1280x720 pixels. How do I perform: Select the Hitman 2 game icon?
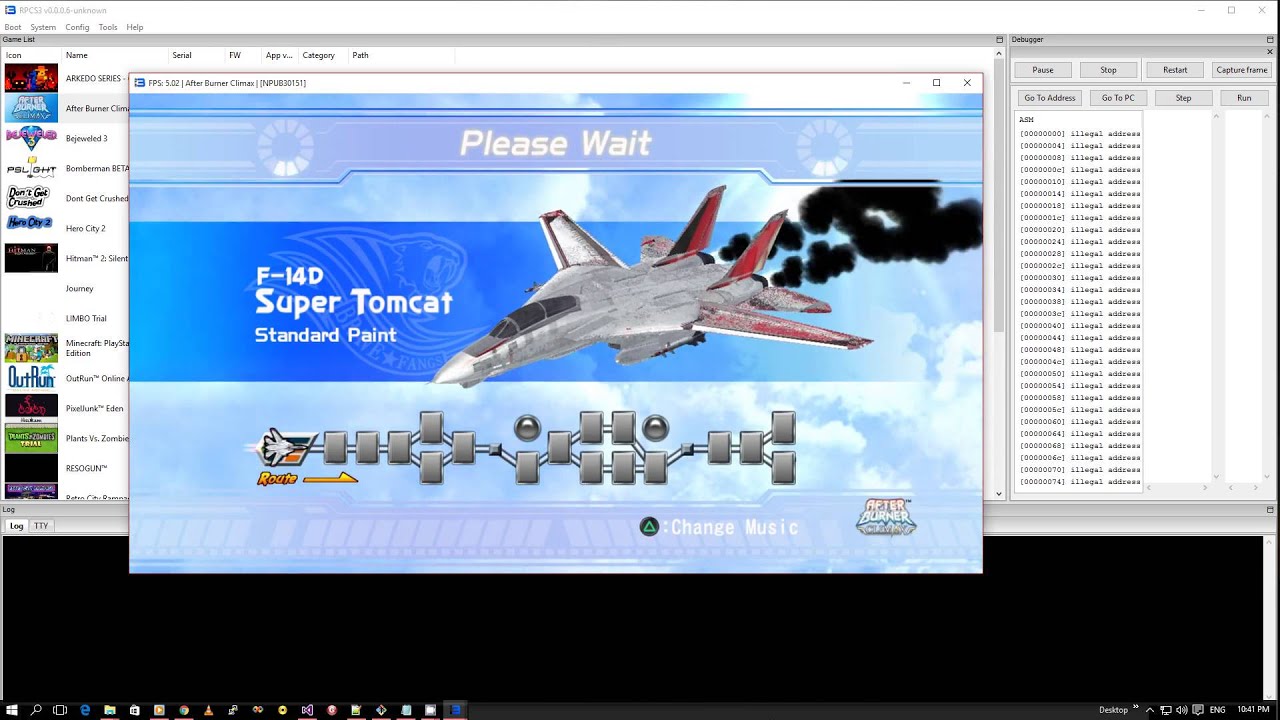click(x=31, y=258)
